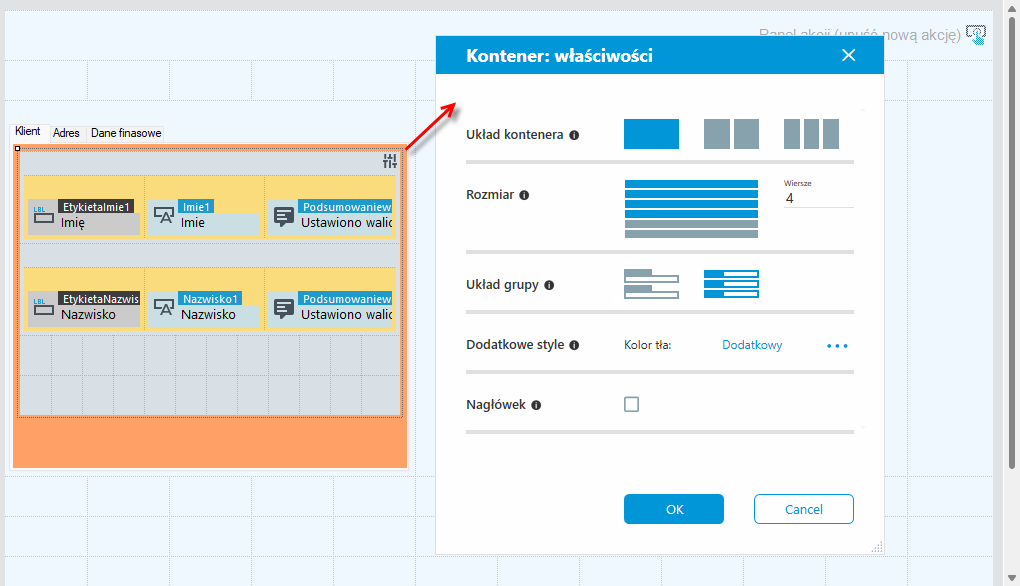Set row size using Rozmiar bars

[691, 209]
